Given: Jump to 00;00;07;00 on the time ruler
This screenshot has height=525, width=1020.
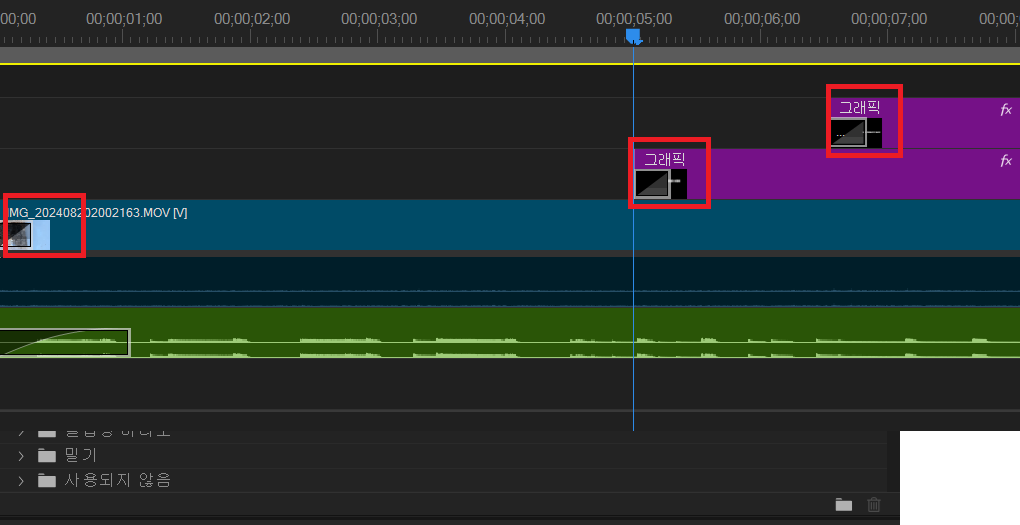Looking at the screenshot, I should pyautogui.click(x=889, y=19).
